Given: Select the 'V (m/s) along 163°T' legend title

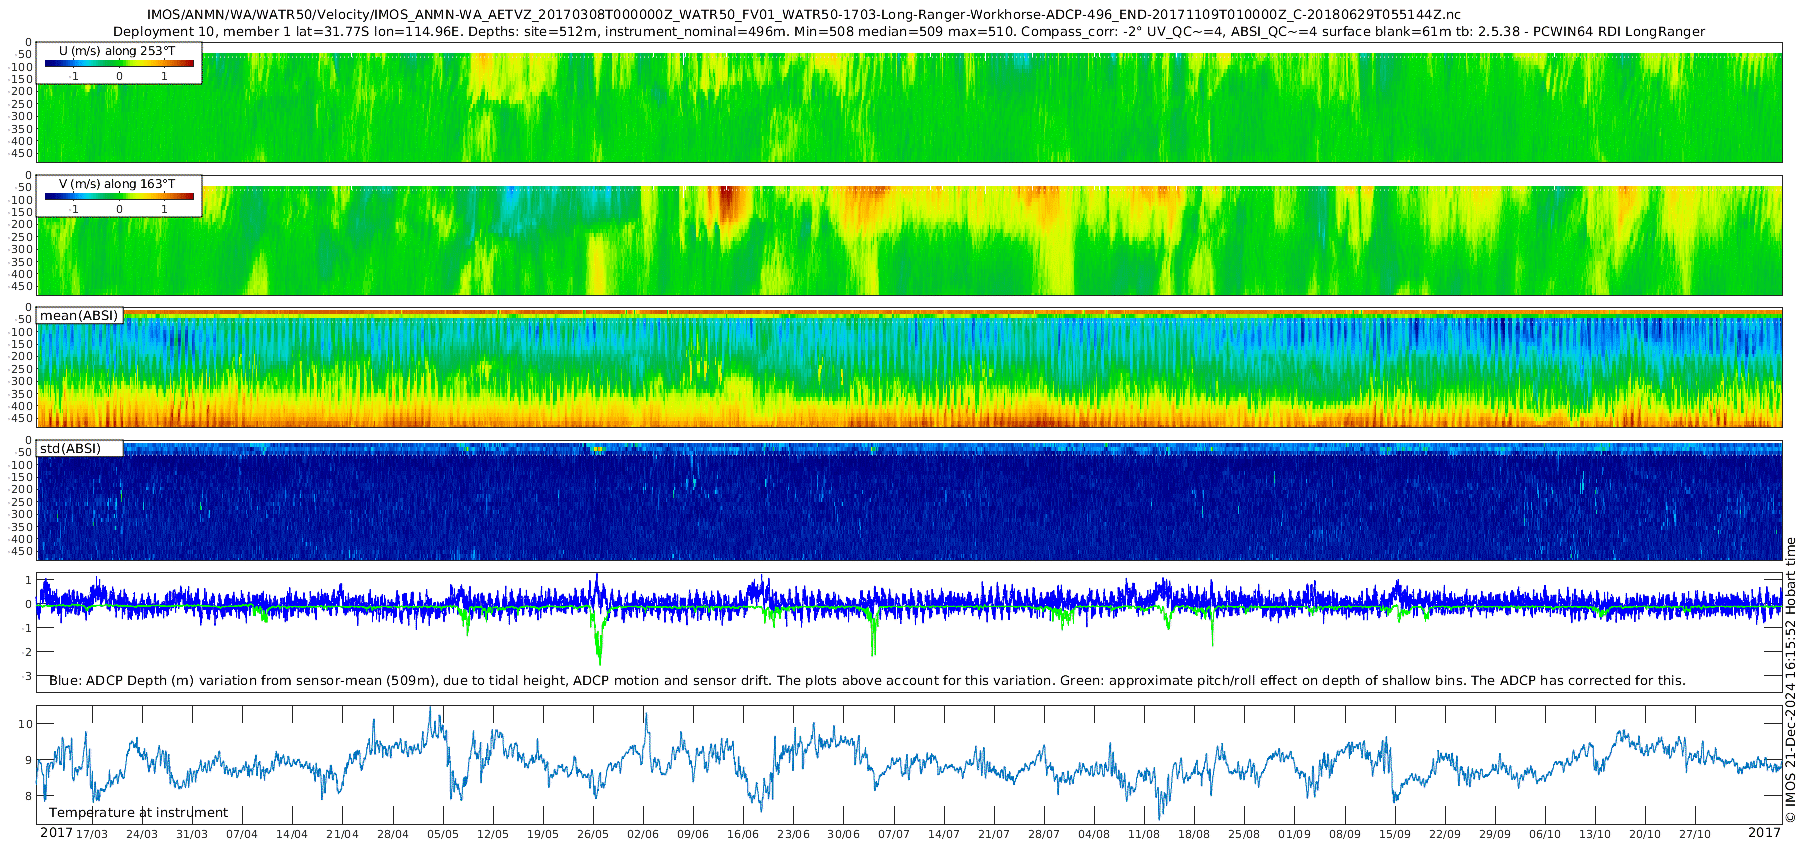Looking at the screenshot, I should [117, 184].
